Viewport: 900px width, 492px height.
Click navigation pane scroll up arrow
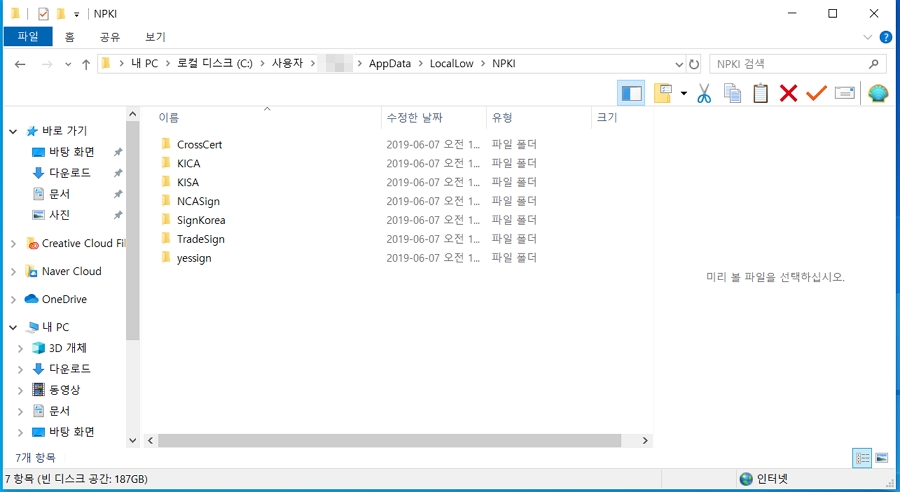[133, 114]
